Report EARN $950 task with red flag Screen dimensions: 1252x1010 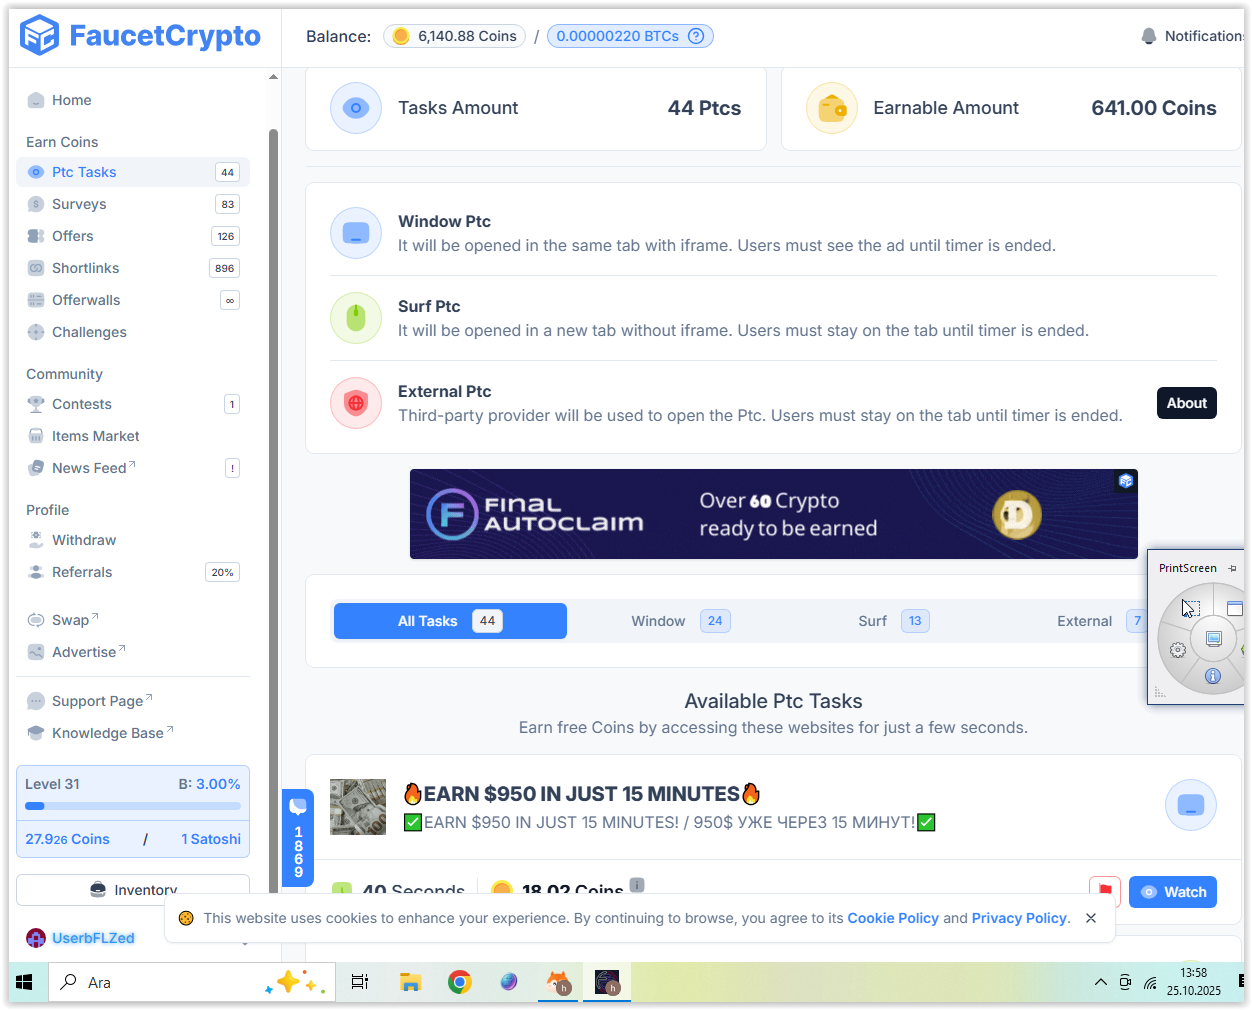pos(1105,890)
